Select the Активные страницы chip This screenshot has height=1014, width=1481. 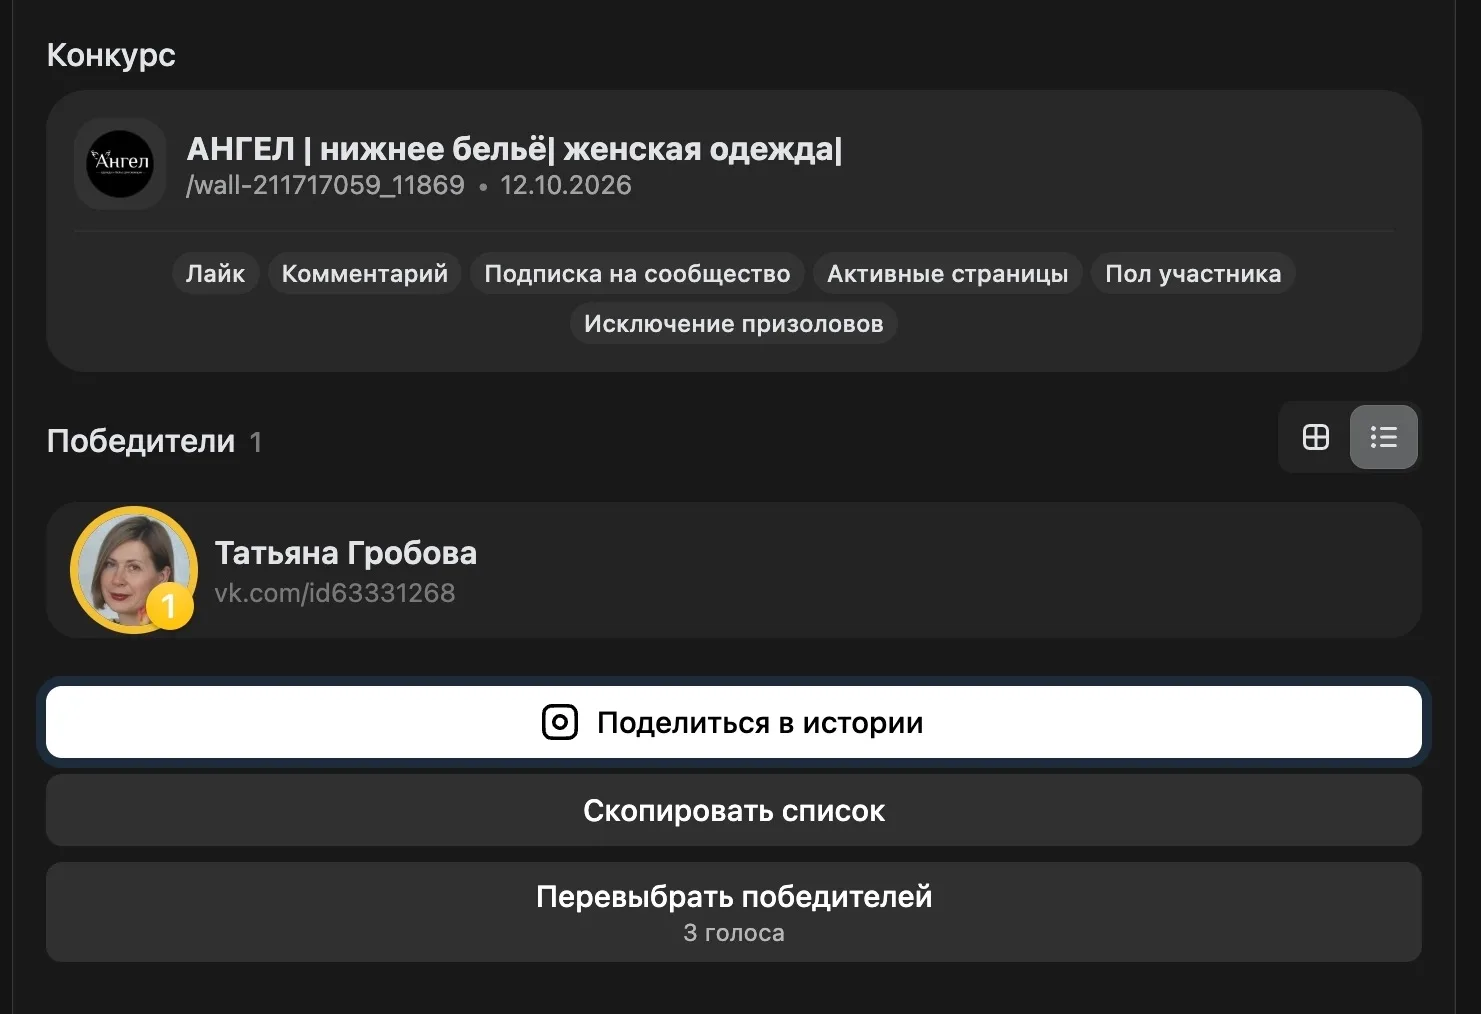click(947, 273)
